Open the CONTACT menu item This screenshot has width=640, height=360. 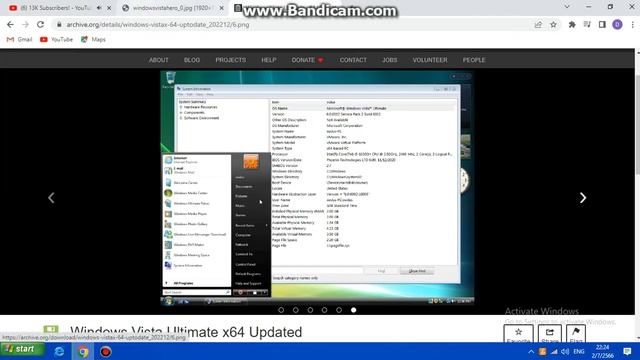click(353, 60)
